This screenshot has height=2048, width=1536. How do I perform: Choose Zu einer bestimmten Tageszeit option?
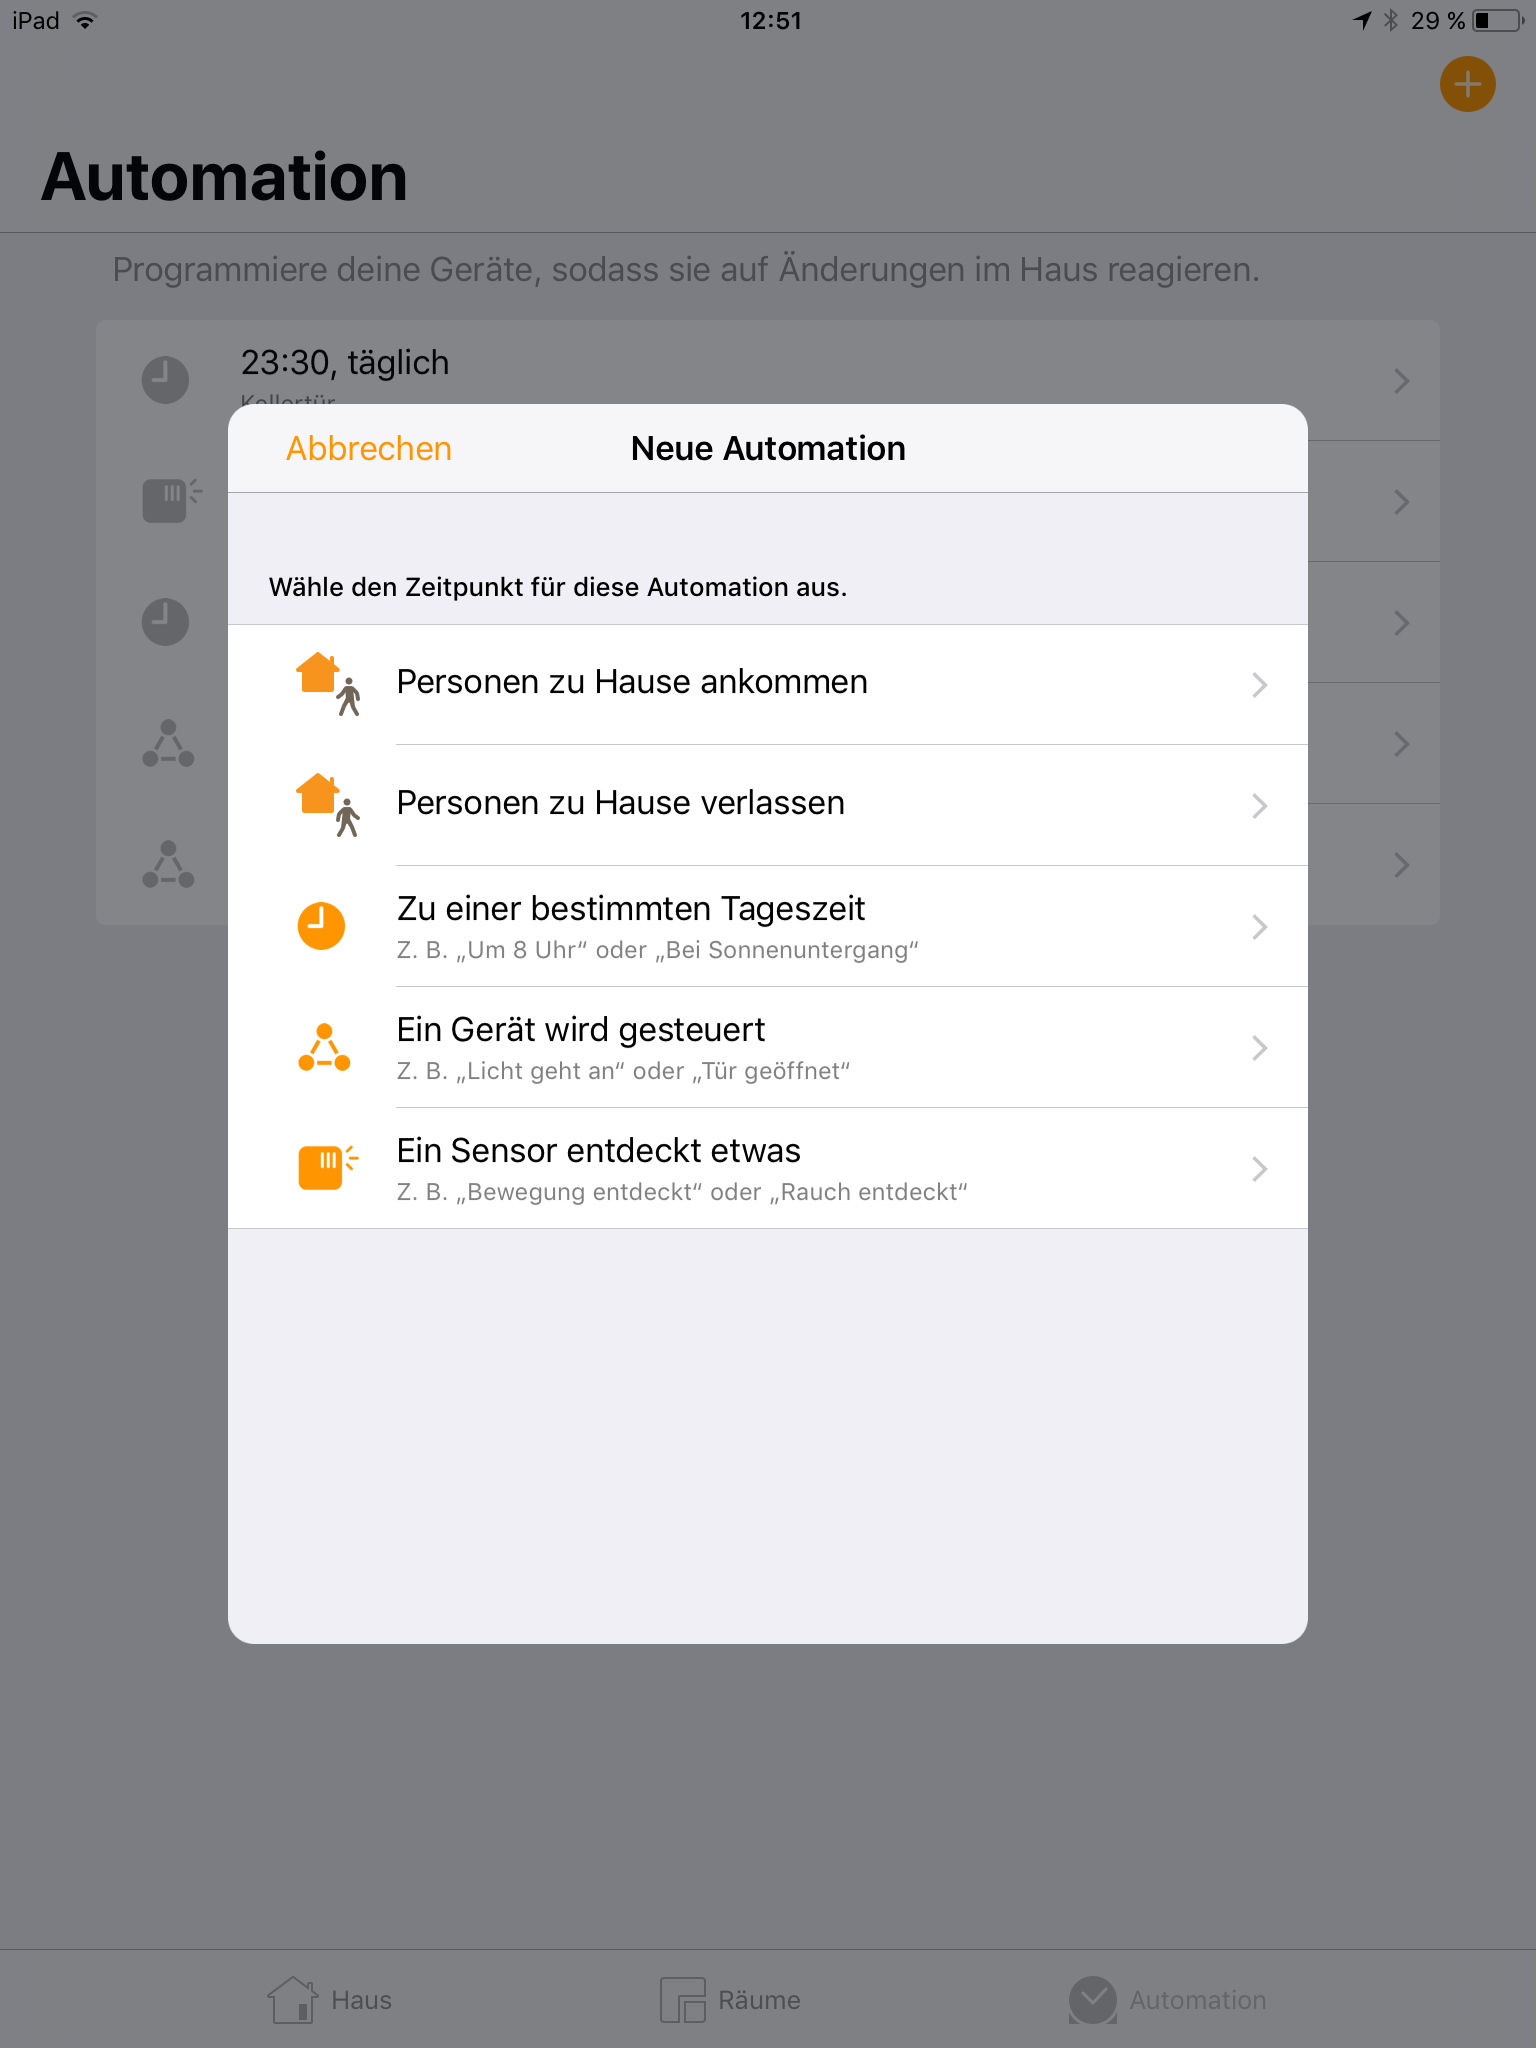(x=768, y=926)
